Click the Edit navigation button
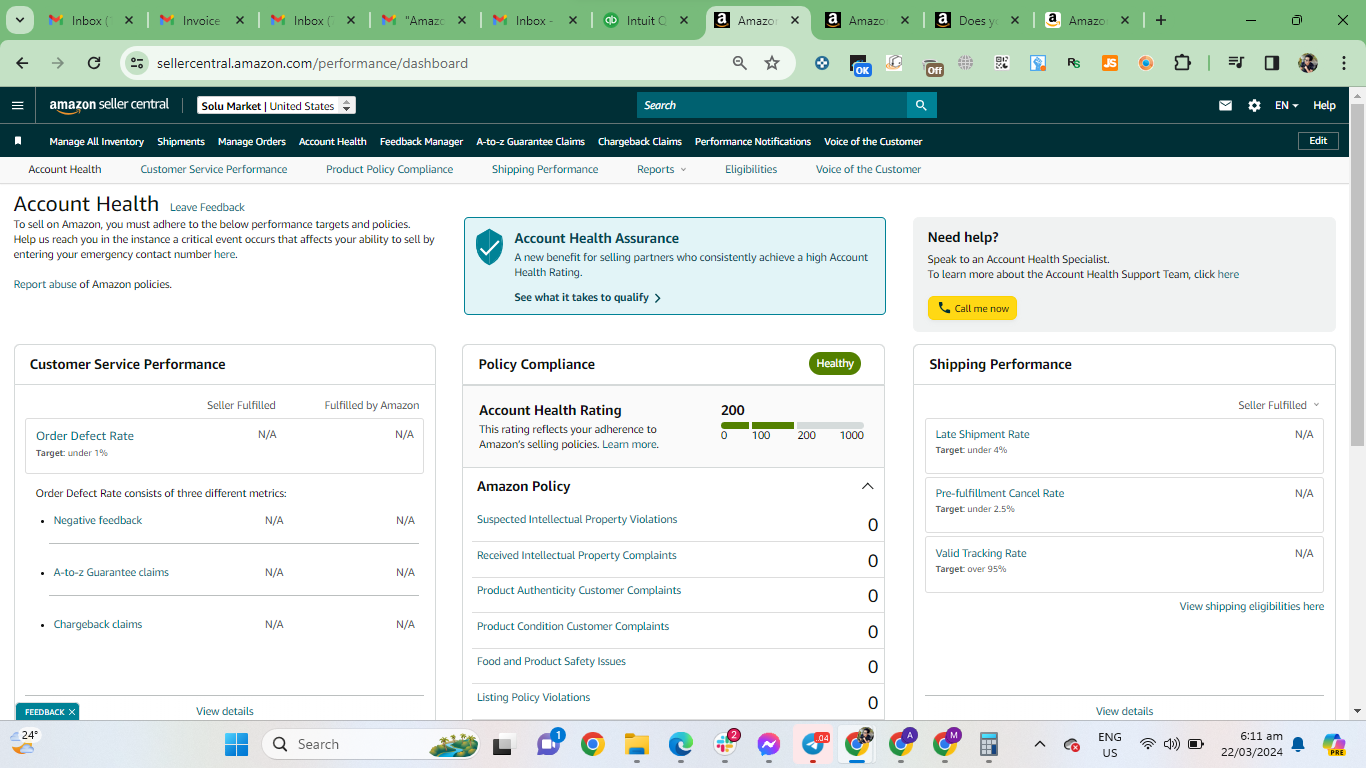Screen dimensions: 1366x768 pyautogui.click(x=1318, y=141)
